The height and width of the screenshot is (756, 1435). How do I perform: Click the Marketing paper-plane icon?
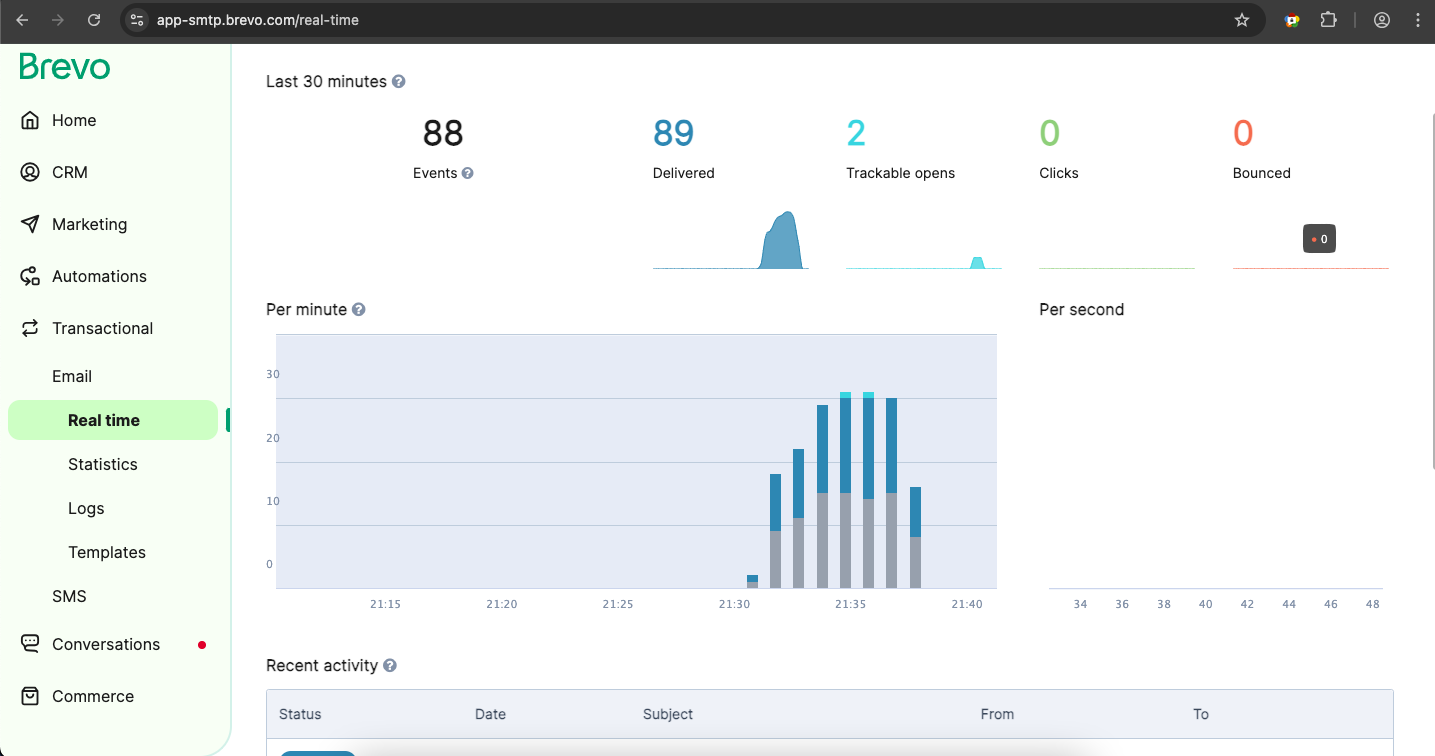tap(30, 224)
